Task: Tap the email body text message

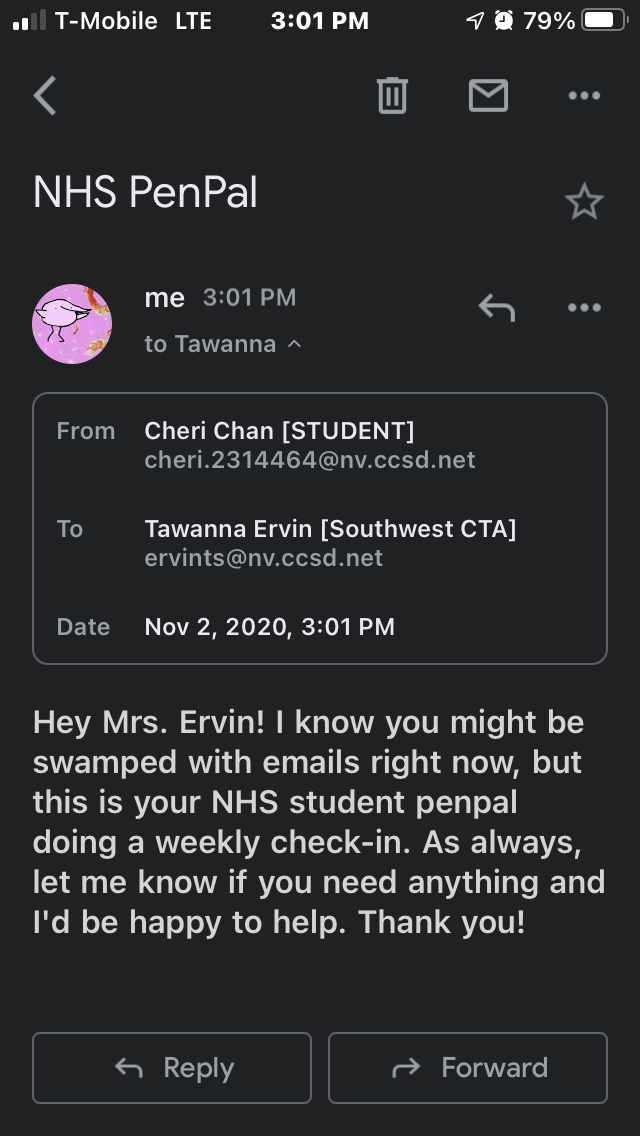Action: tap(320, 821)
